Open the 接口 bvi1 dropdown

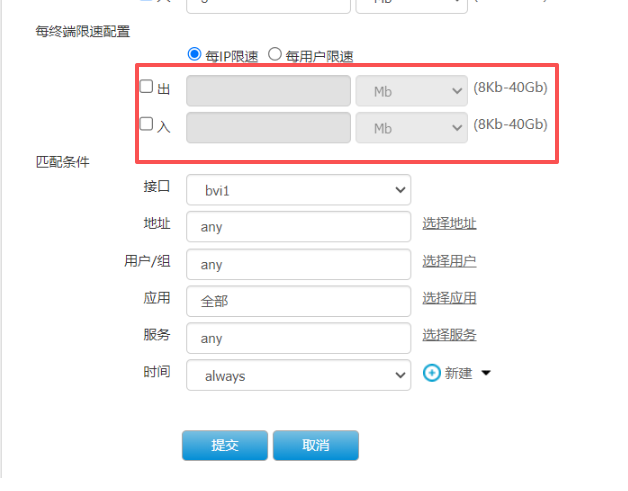(298, 188)
